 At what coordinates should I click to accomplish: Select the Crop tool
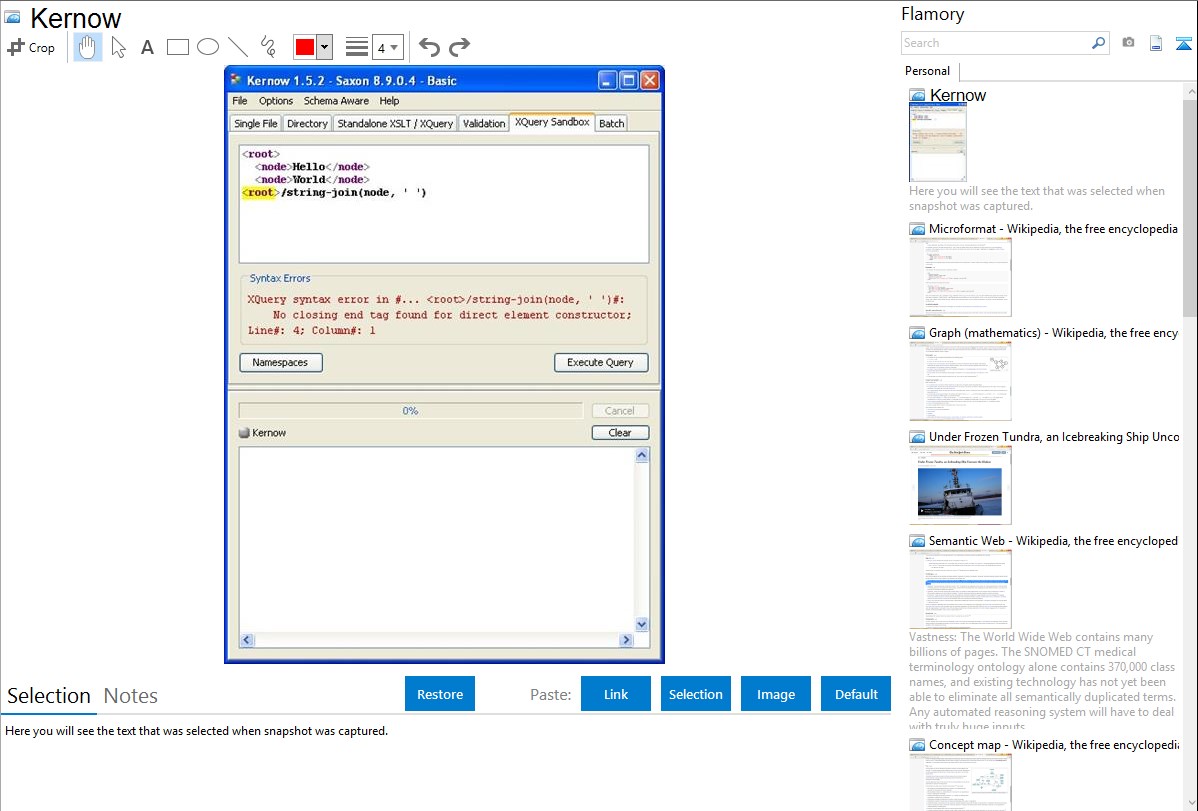pyautogui.click(x=31, y=47)
